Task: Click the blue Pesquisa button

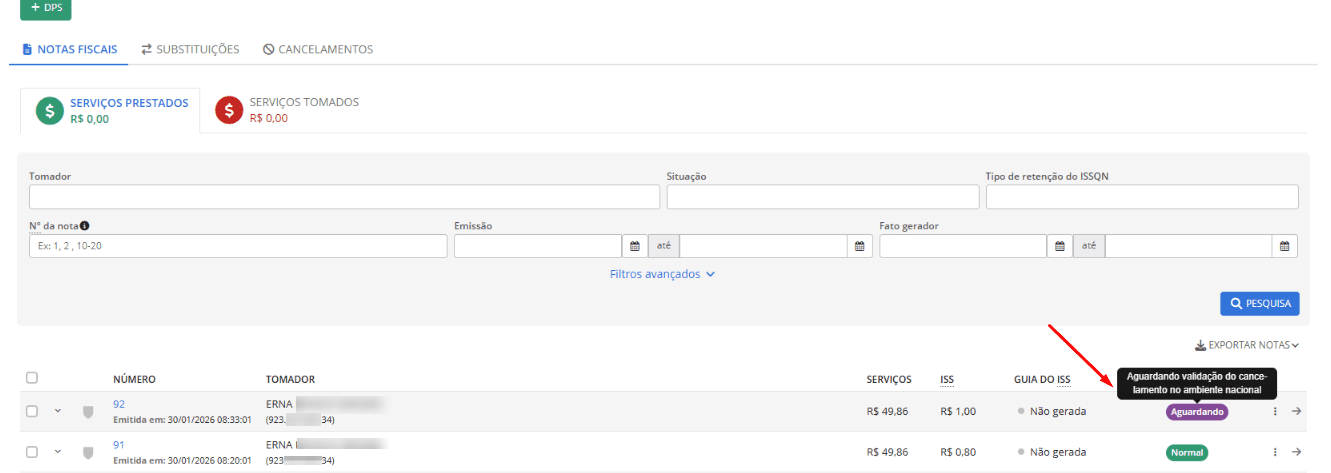Action: coord(1258,304)
